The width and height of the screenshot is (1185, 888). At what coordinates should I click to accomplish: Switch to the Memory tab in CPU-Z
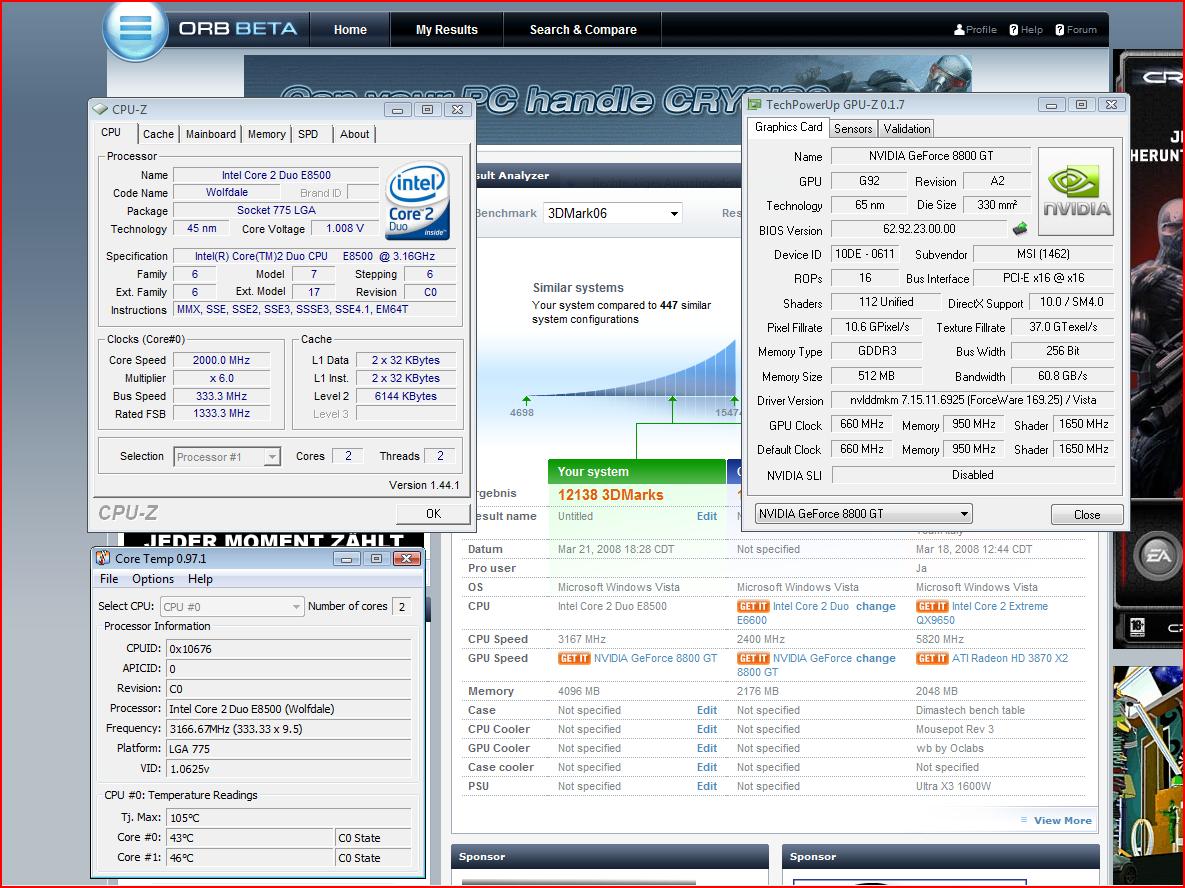[267, 134]
